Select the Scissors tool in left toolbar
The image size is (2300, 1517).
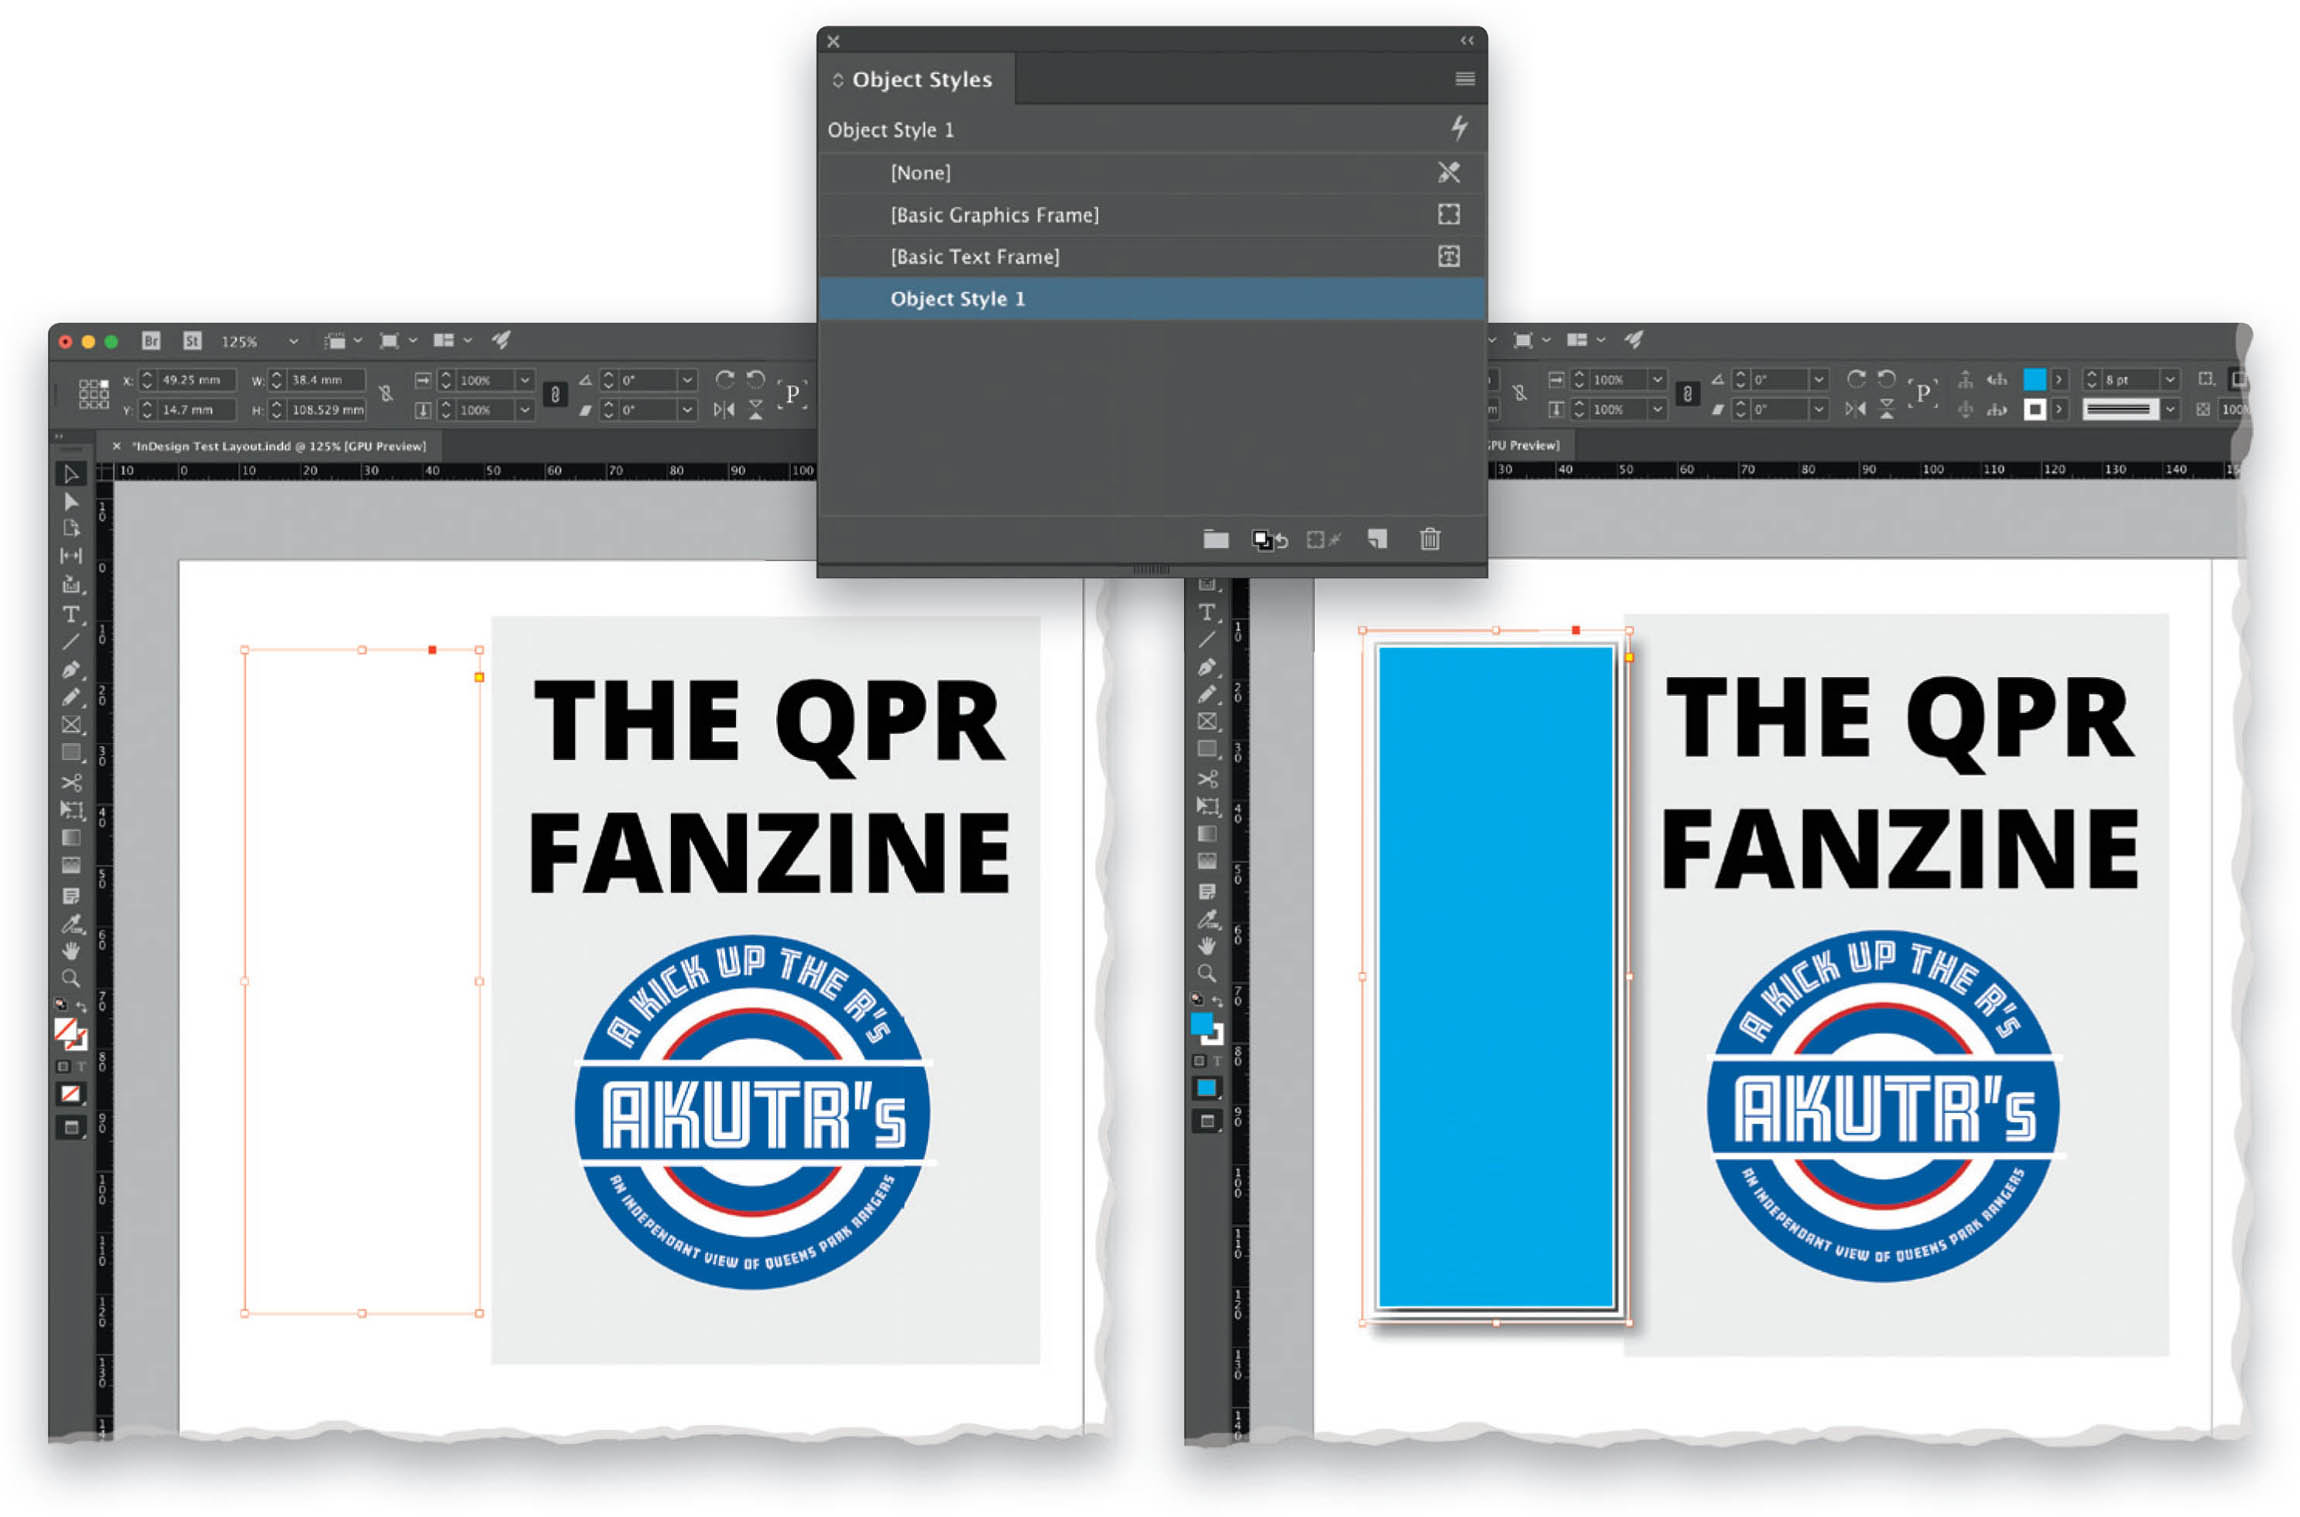coord(71,782)
